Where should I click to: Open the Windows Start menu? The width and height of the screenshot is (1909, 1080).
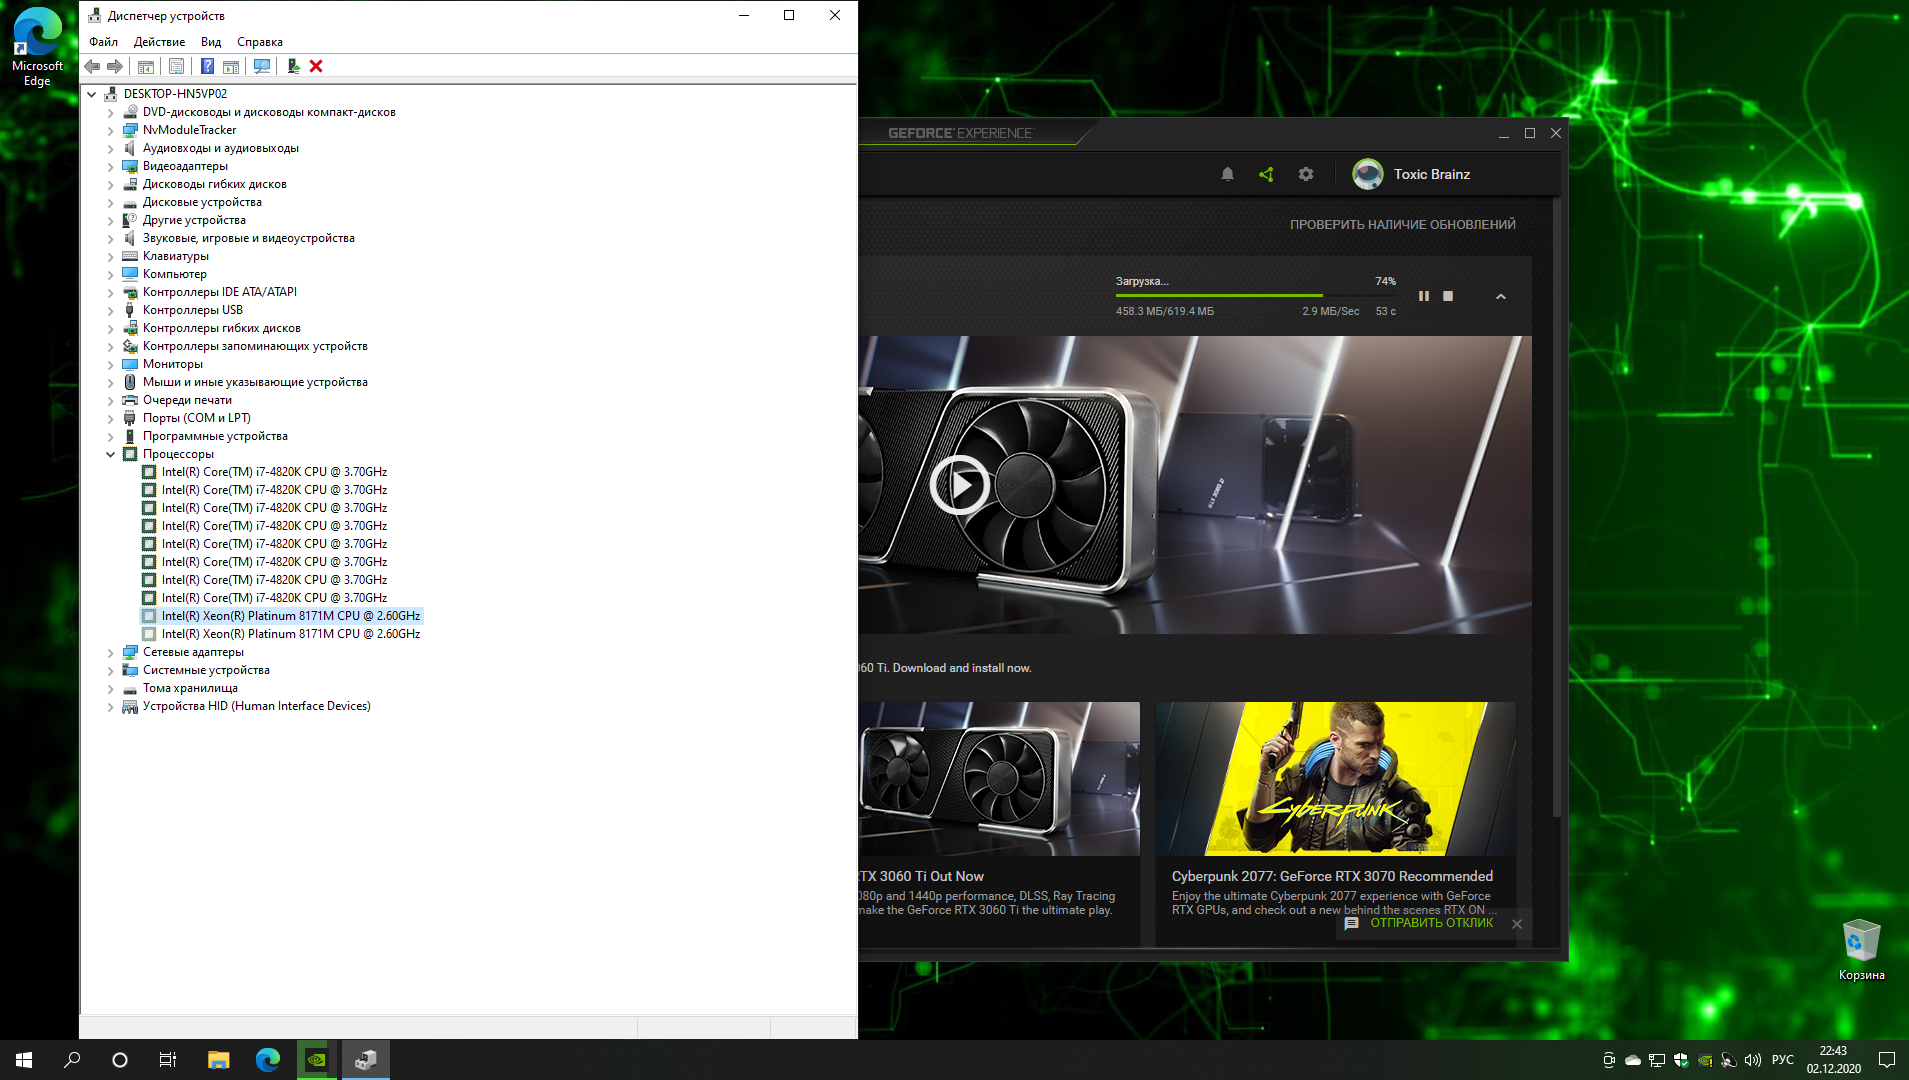(24, 1060)
